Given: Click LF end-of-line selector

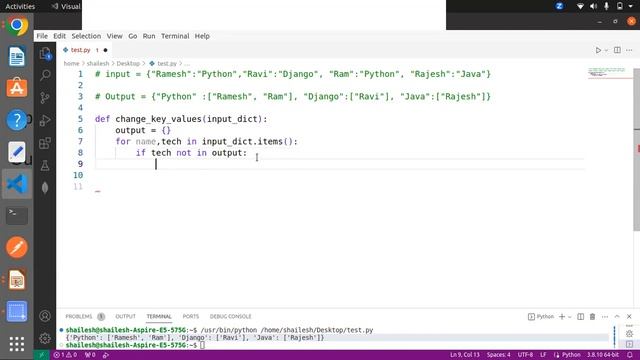Looking at the screenshot, I should point(543,355).
